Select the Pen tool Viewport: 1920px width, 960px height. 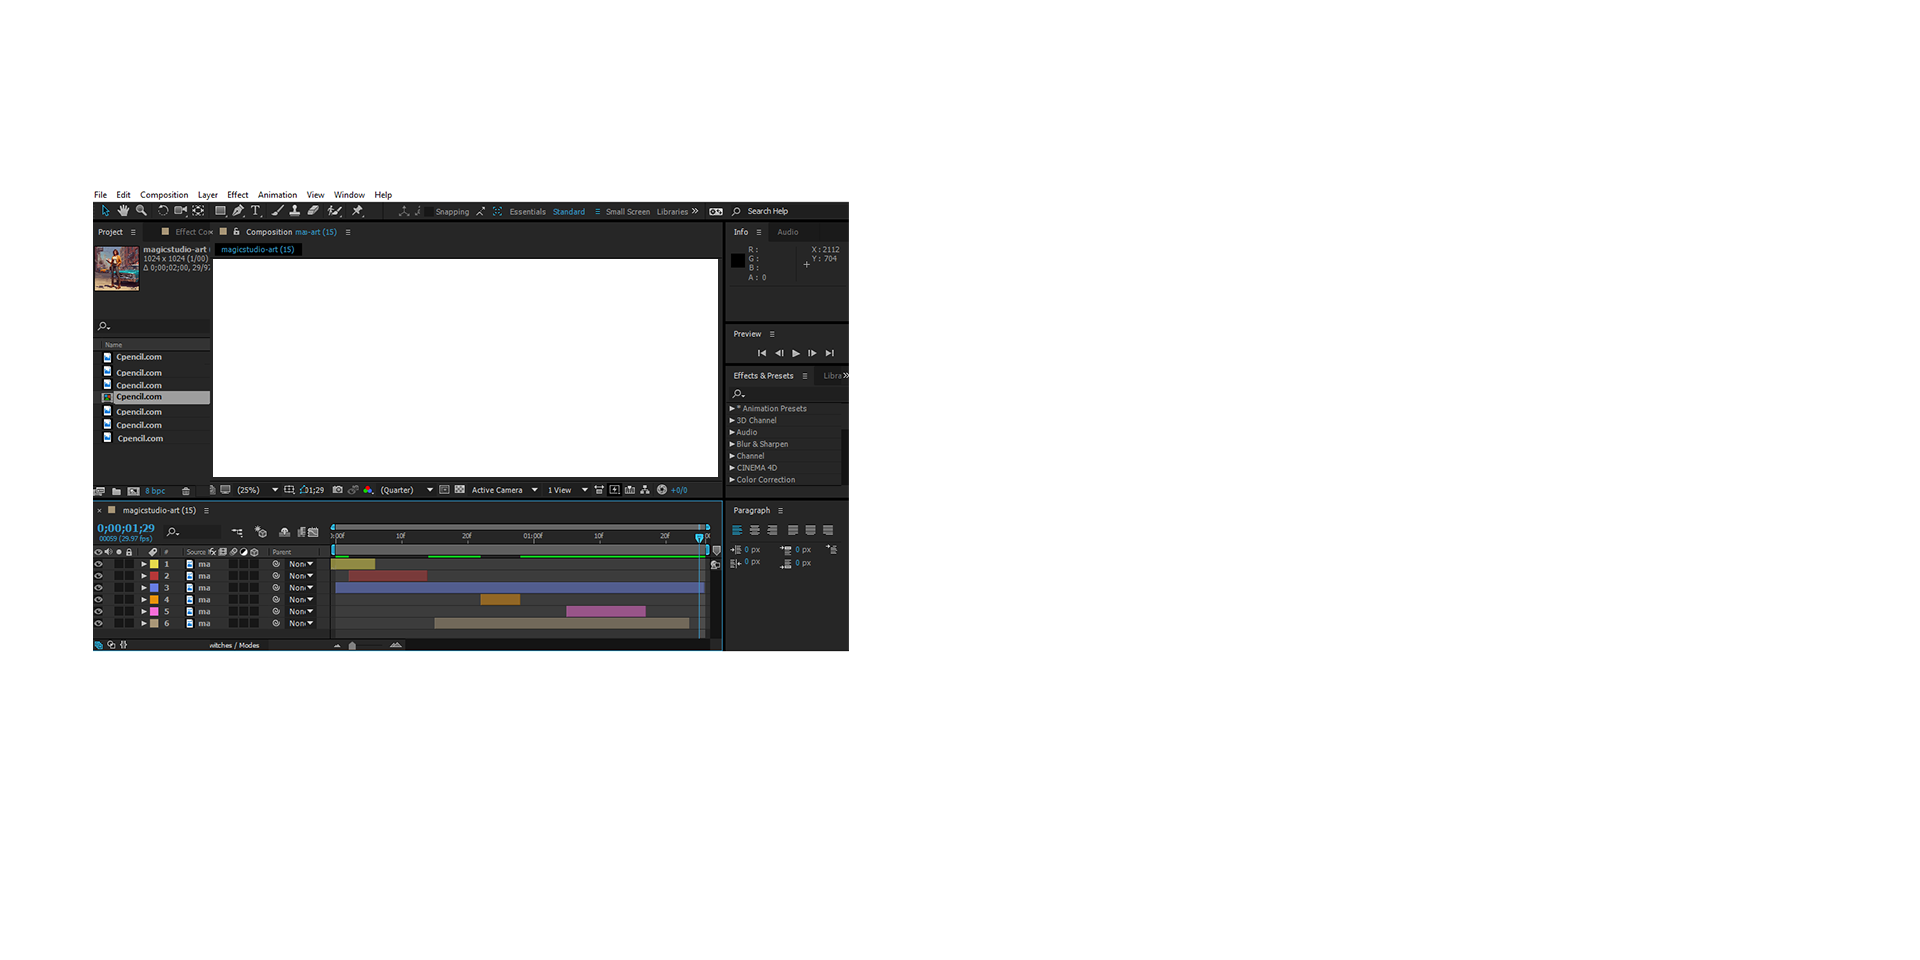click(238, 211)
